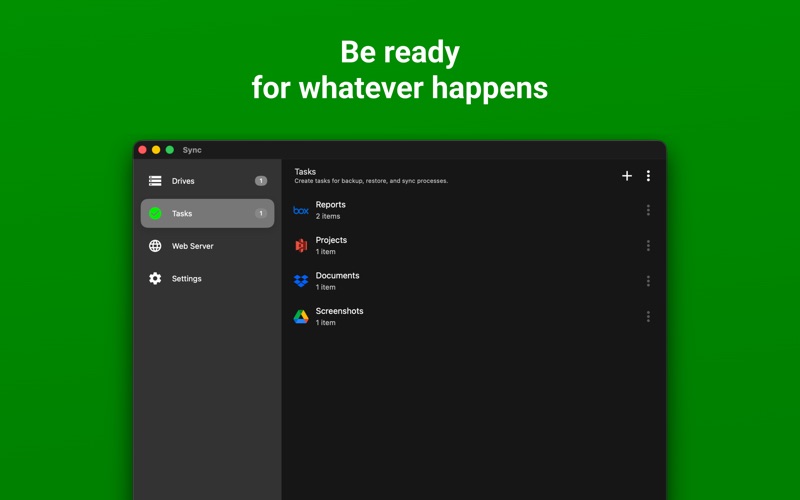Select the Screenshots task name

click(339, 311)
